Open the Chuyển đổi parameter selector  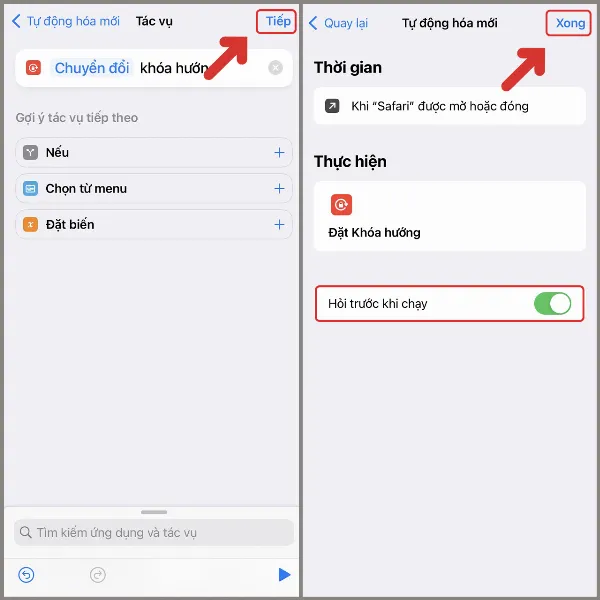(92, 68)
